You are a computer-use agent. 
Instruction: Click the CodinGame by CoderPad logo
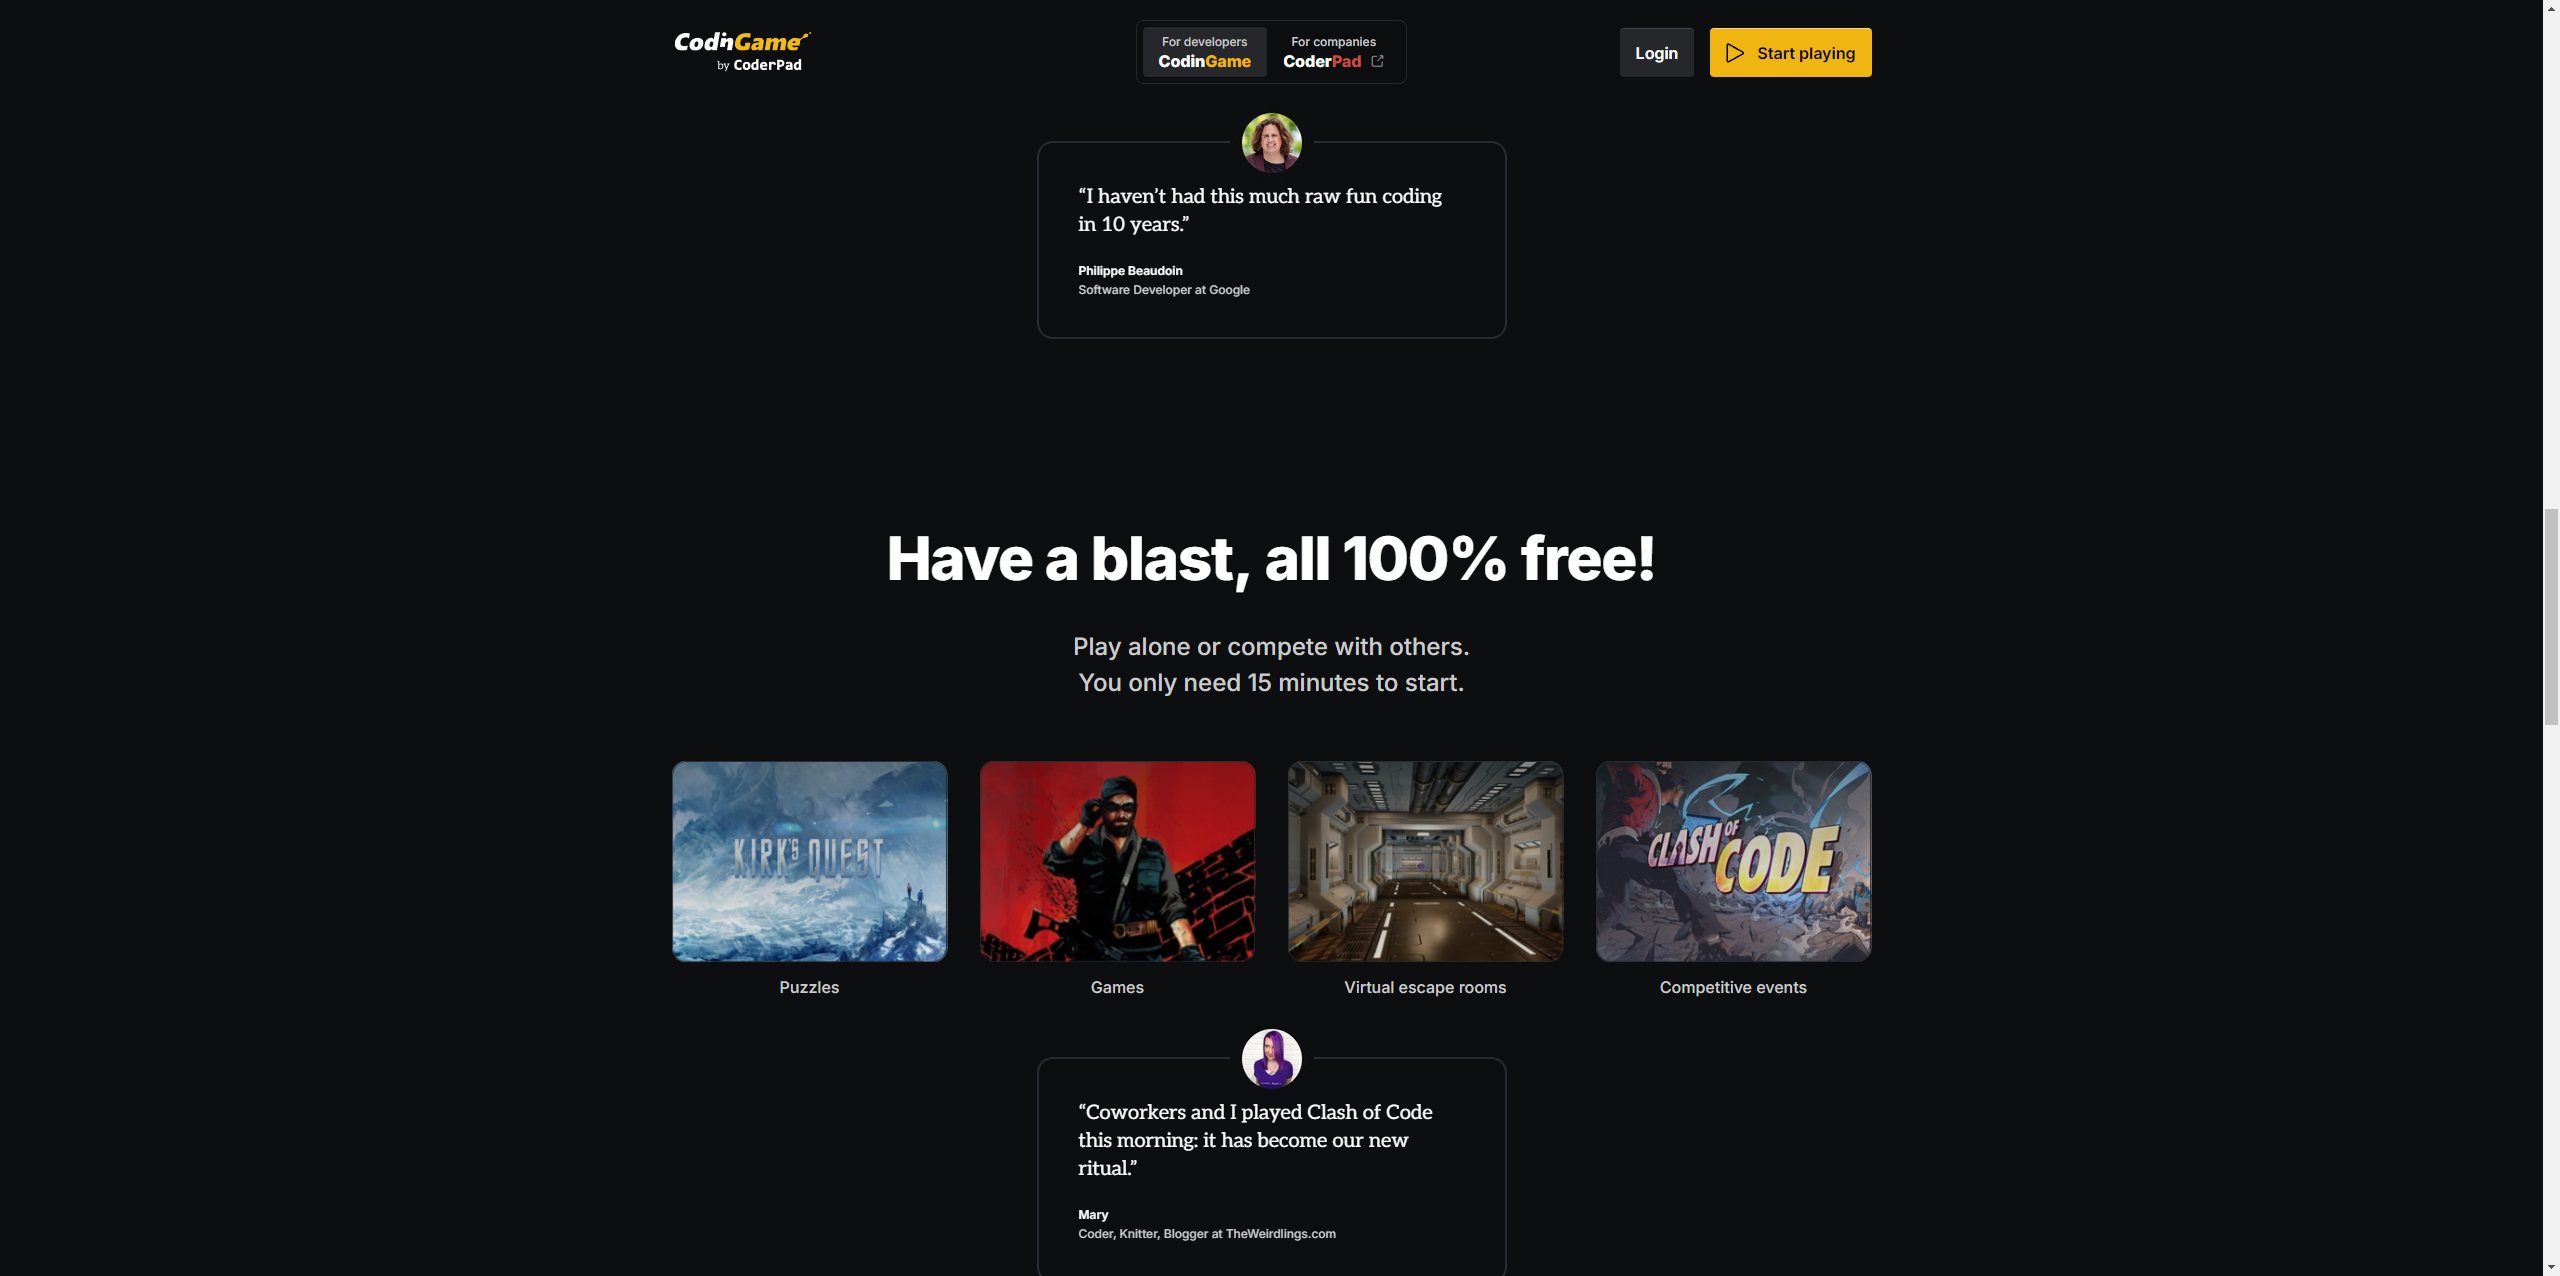point(742,52)
